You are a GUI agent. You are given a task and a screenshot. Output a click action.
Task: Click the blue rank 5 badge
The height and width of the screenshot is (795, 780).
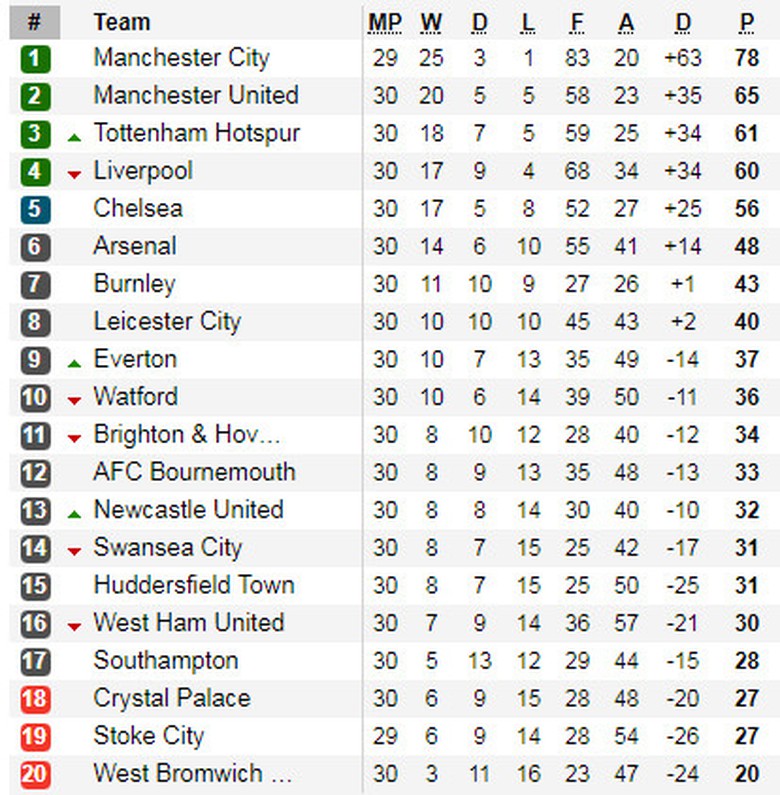(35, 209)
